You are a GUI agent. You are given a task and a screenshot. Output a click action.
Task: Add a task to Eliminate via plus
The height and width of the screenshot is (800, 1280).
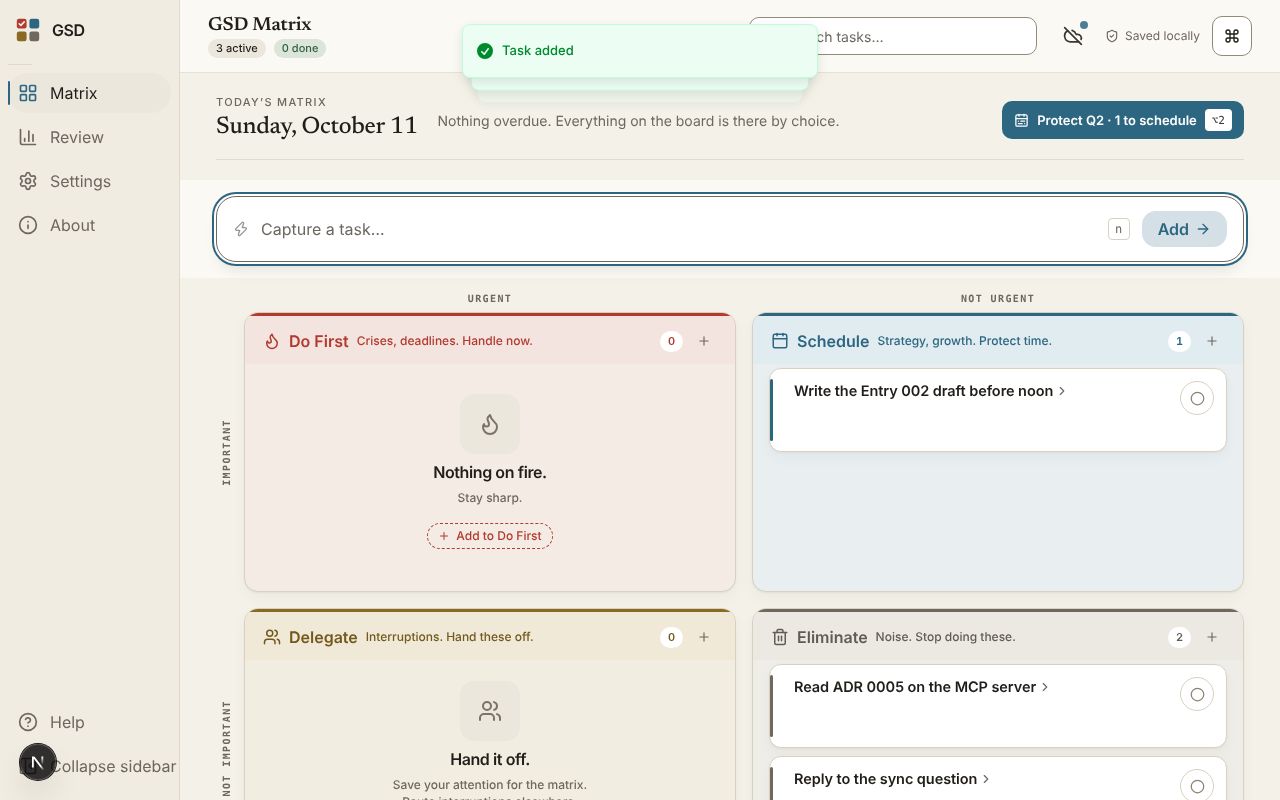(x=1212, y=637)
